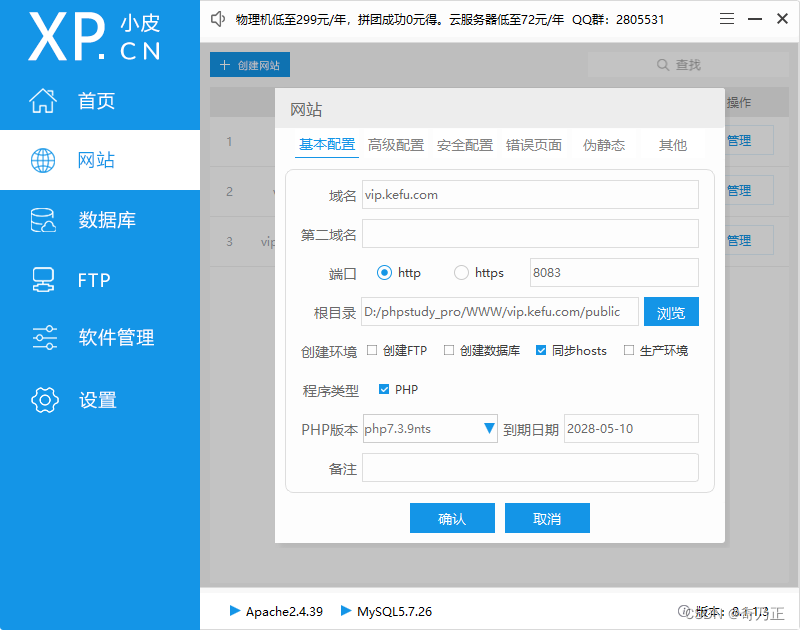
Task: Click the Apache2.4.39 status indicator
Action: click(276, 611)
